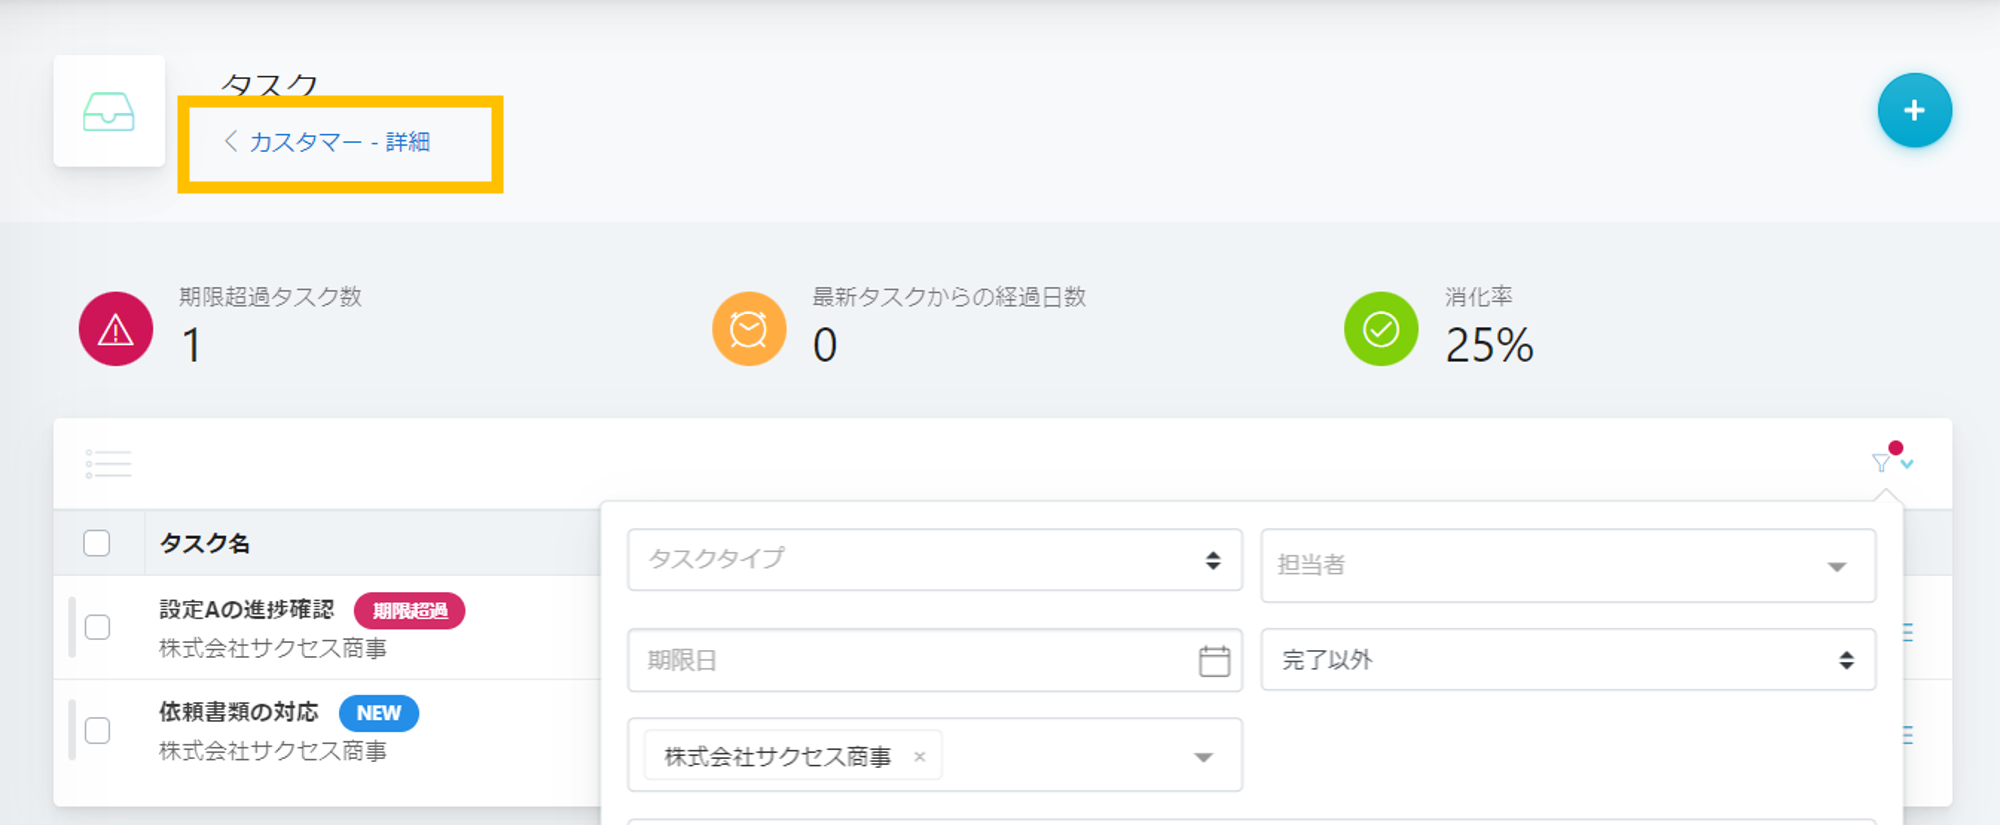Viewport: 2000px width, 825px height.
Task: Click the 25% 消化率 value
Action: 1489,345
